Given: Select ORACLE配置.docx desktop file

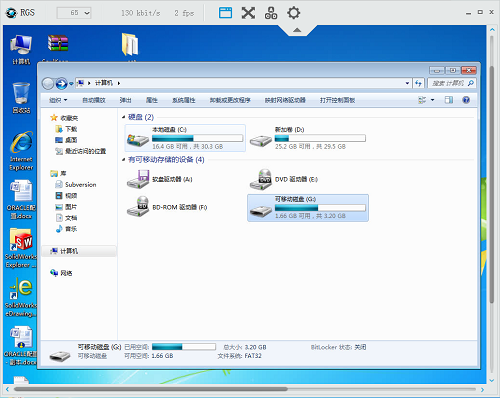Looking at the screenshot, I should (21, 200).
